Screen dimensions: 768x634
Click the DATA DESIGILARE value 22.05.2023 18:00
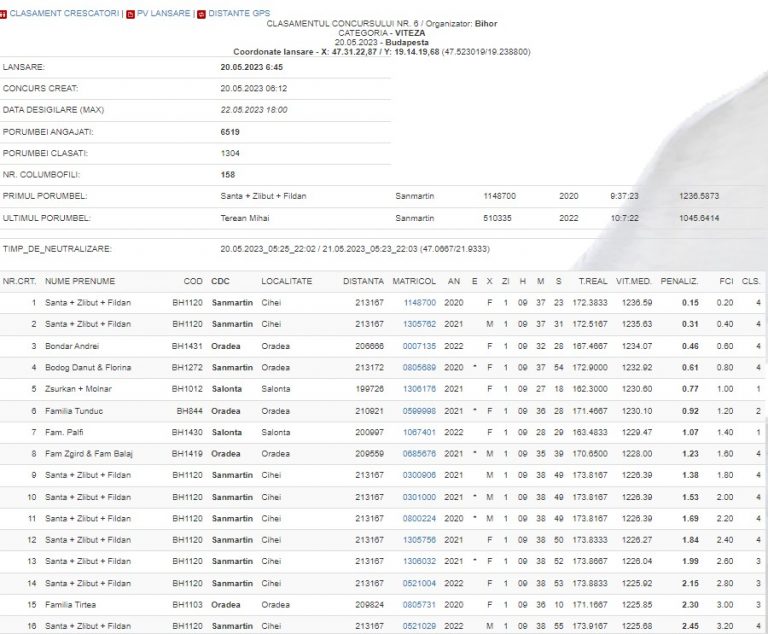254,110
